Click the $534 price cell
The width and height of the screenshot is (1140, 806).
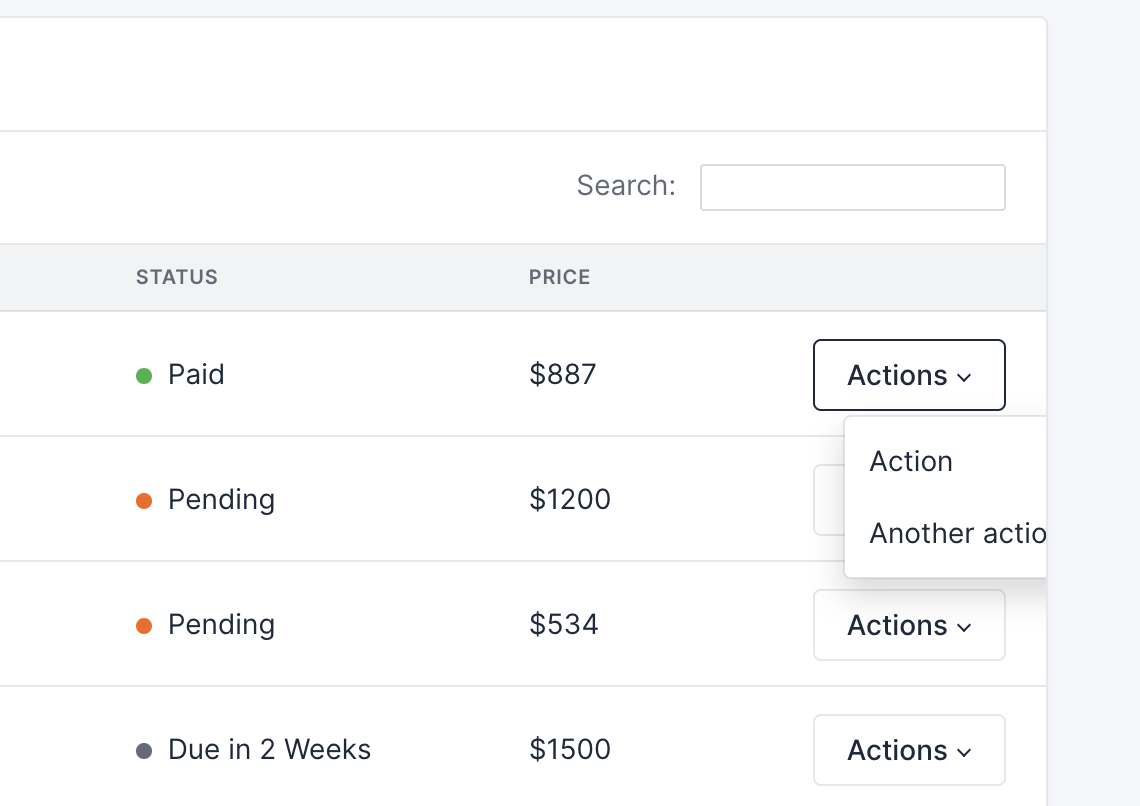pos(564,625)
